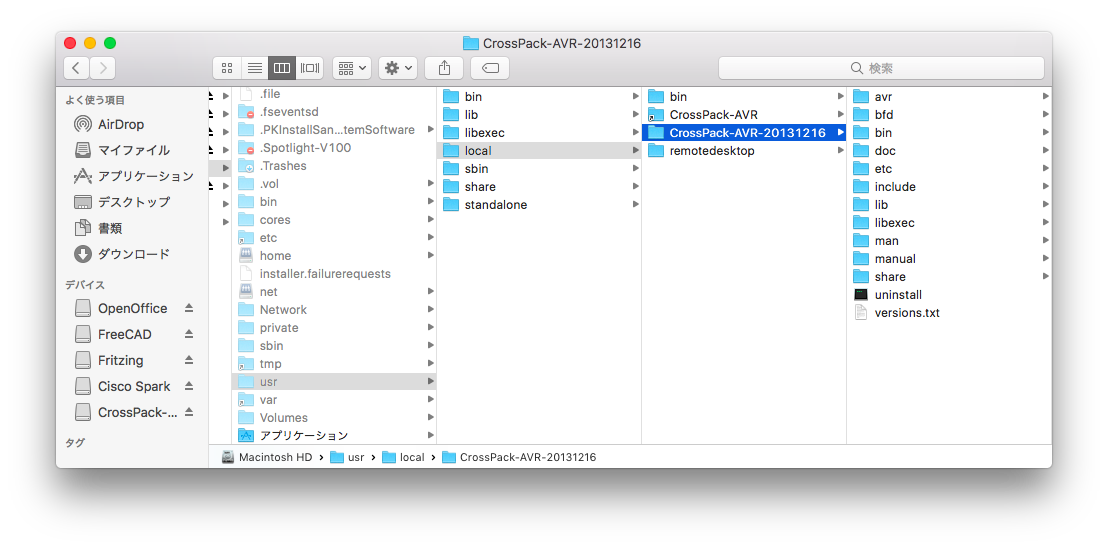The image size is (1108, 548).
Task: Select the .Trashes folder
Action: [334, 166]
